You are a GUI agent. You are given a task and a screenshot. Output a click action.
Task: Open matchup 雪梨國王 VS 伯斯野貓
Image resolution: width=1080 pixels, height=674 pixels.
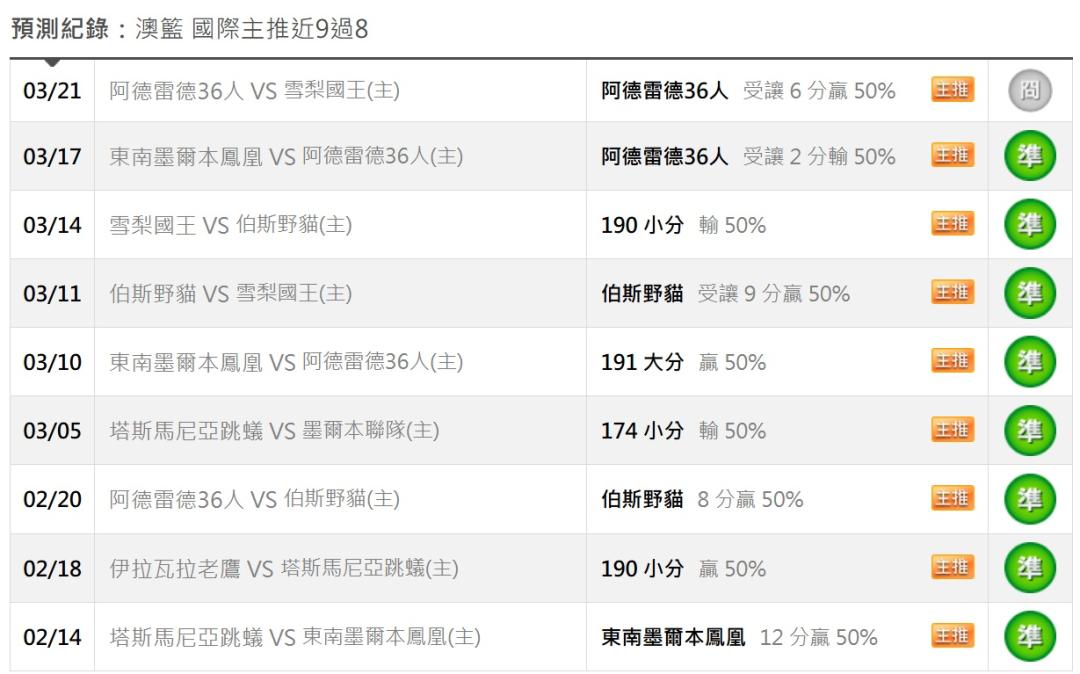(230, 225)
